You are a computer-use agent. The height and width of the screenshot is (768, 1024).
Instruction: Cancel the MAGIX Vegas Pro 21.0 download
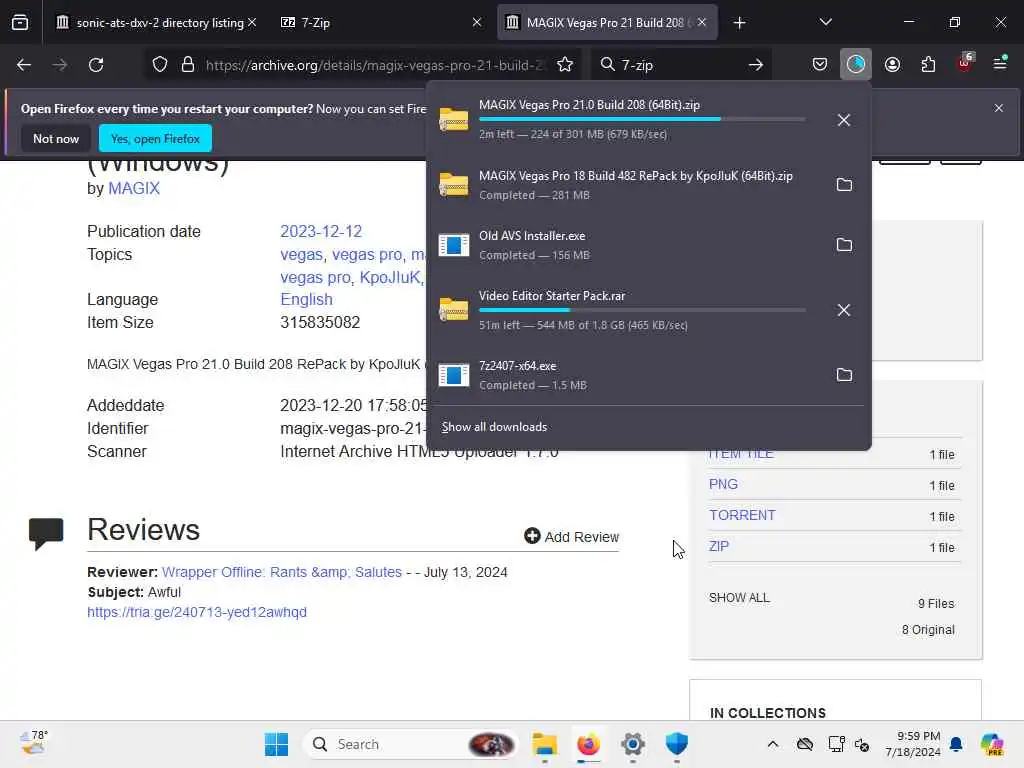pos(844,120)
